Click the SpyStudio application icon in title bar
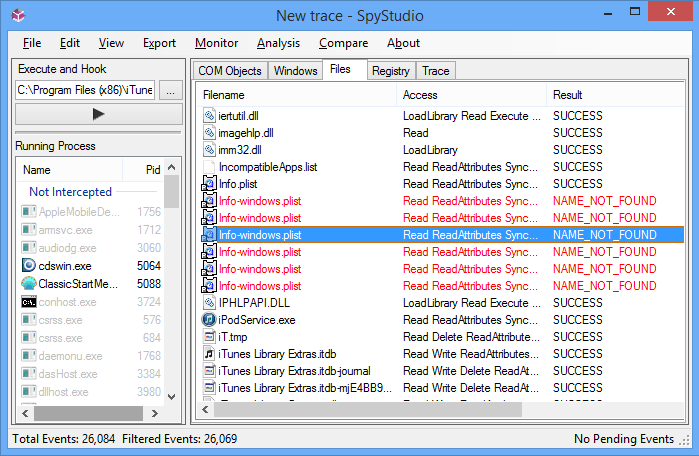This screenshot has height=456, width=699. point(18,16)
